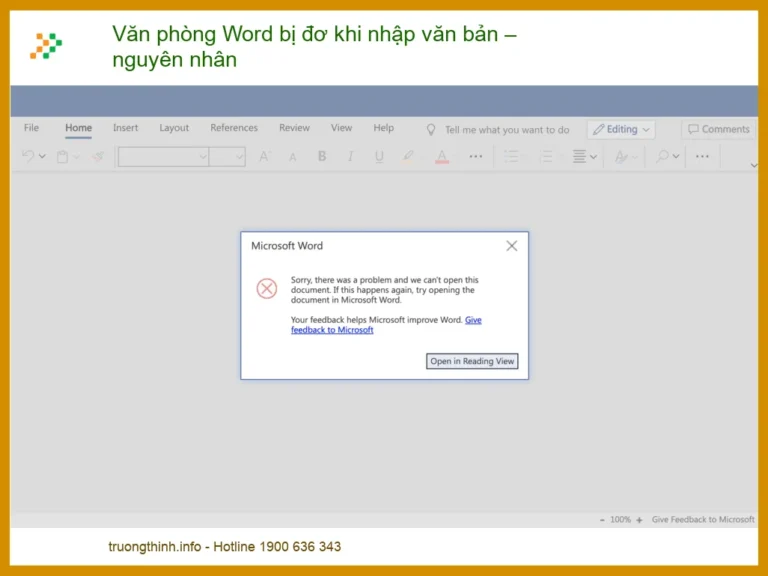Open the font size combo box
Viewport: 768px width, 576px height.
pos(227,157)
